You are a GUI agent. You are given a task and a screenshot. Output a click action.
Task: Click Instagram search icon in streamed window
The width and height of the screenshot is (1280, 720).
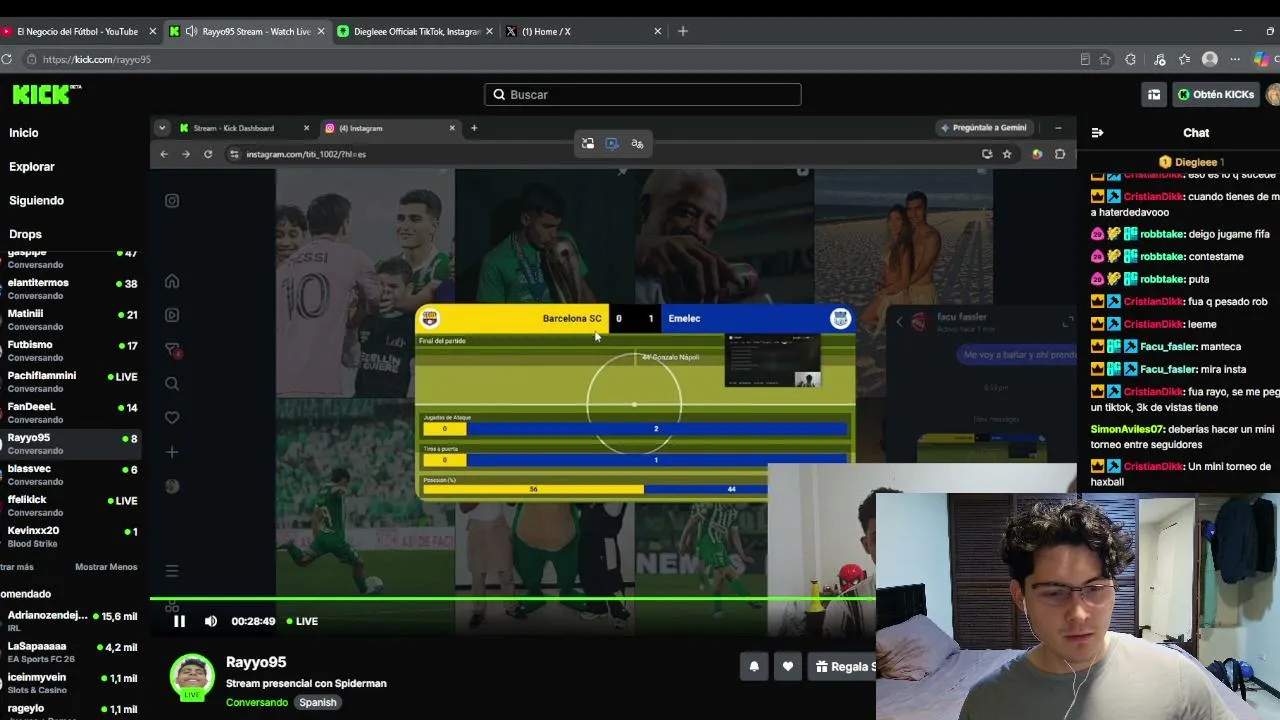pos(172,384)
